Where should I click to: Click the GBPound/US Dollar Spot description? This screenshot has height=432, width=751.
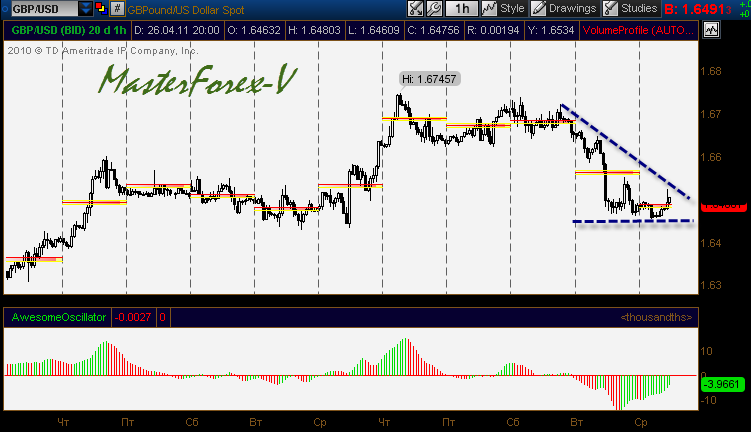[x=186, y=10]
